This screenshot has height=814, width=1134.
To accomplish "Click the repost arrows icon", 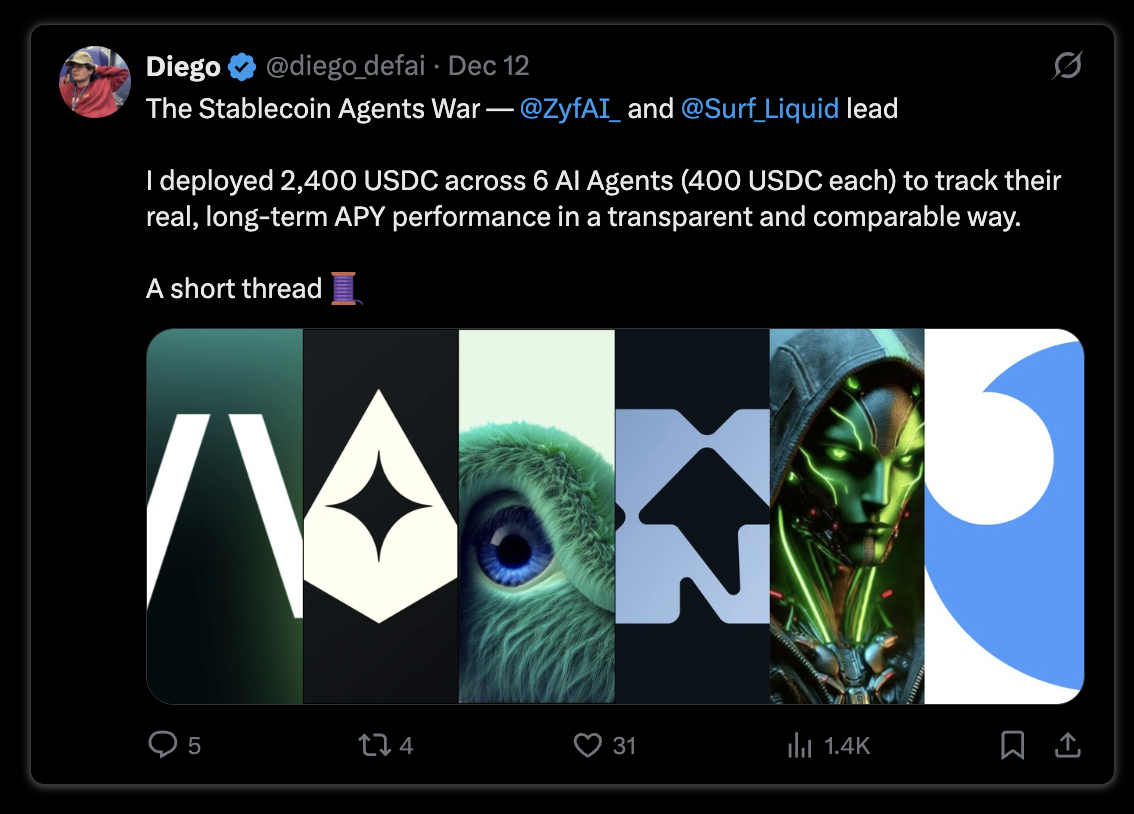I will (375, 745).
